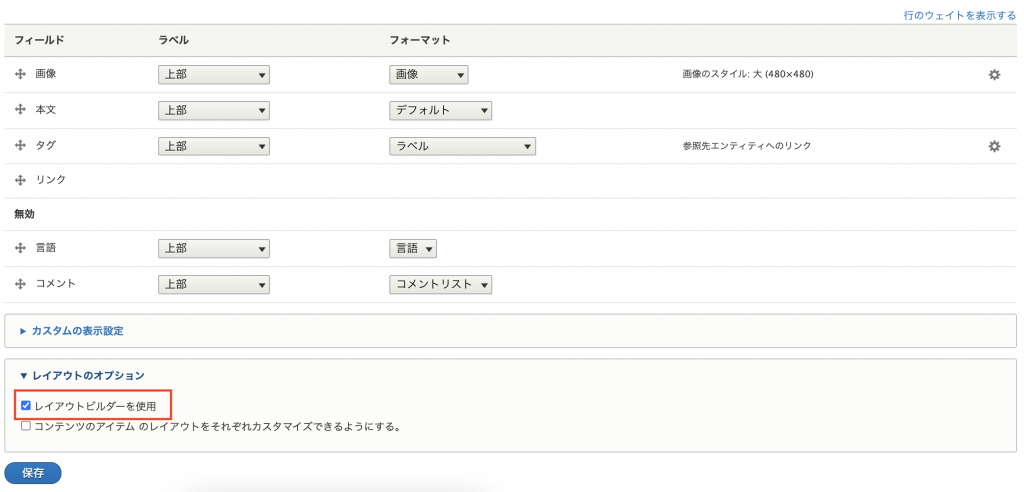Expand the カスタムの表示設定 section
The width and height of the screenshot is (1024, 492).
tap(77, 330)
